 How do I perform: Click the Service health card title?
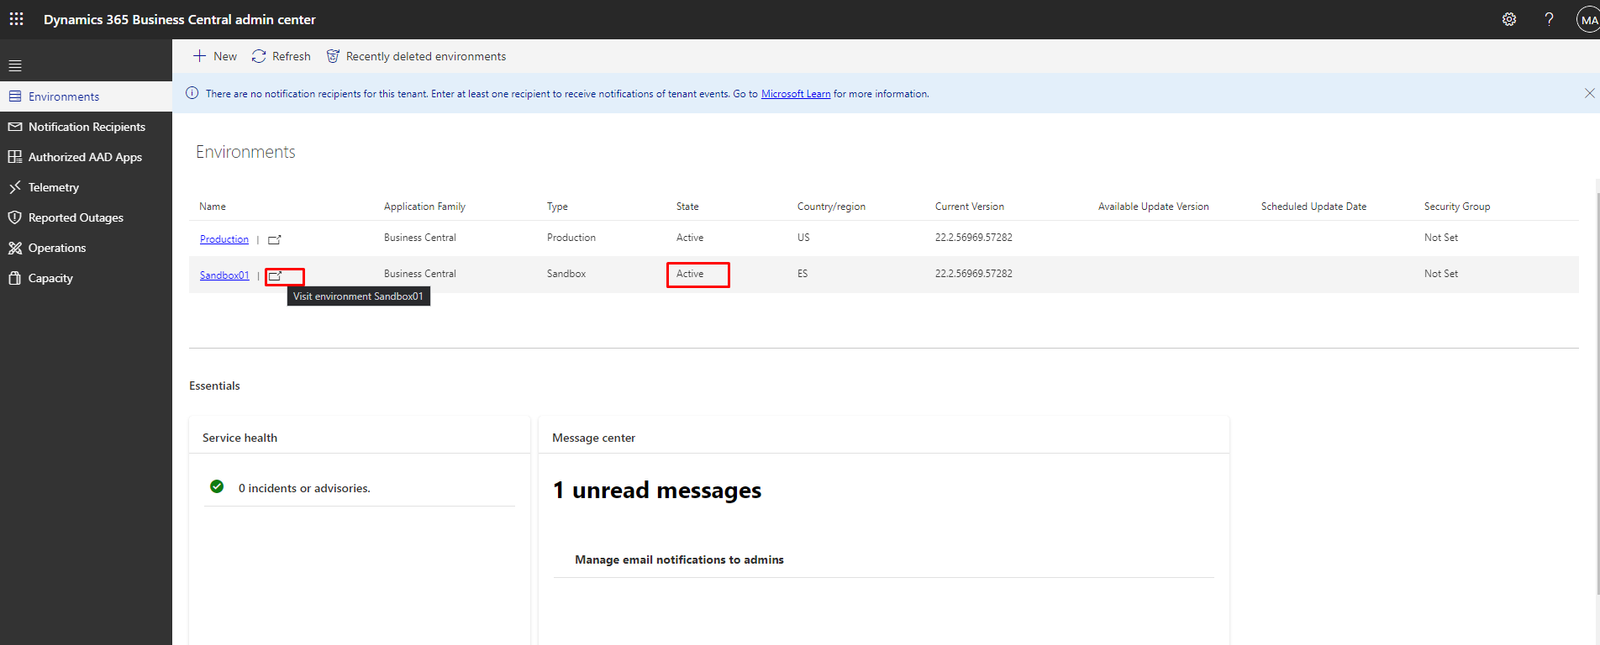coord(240,438)
